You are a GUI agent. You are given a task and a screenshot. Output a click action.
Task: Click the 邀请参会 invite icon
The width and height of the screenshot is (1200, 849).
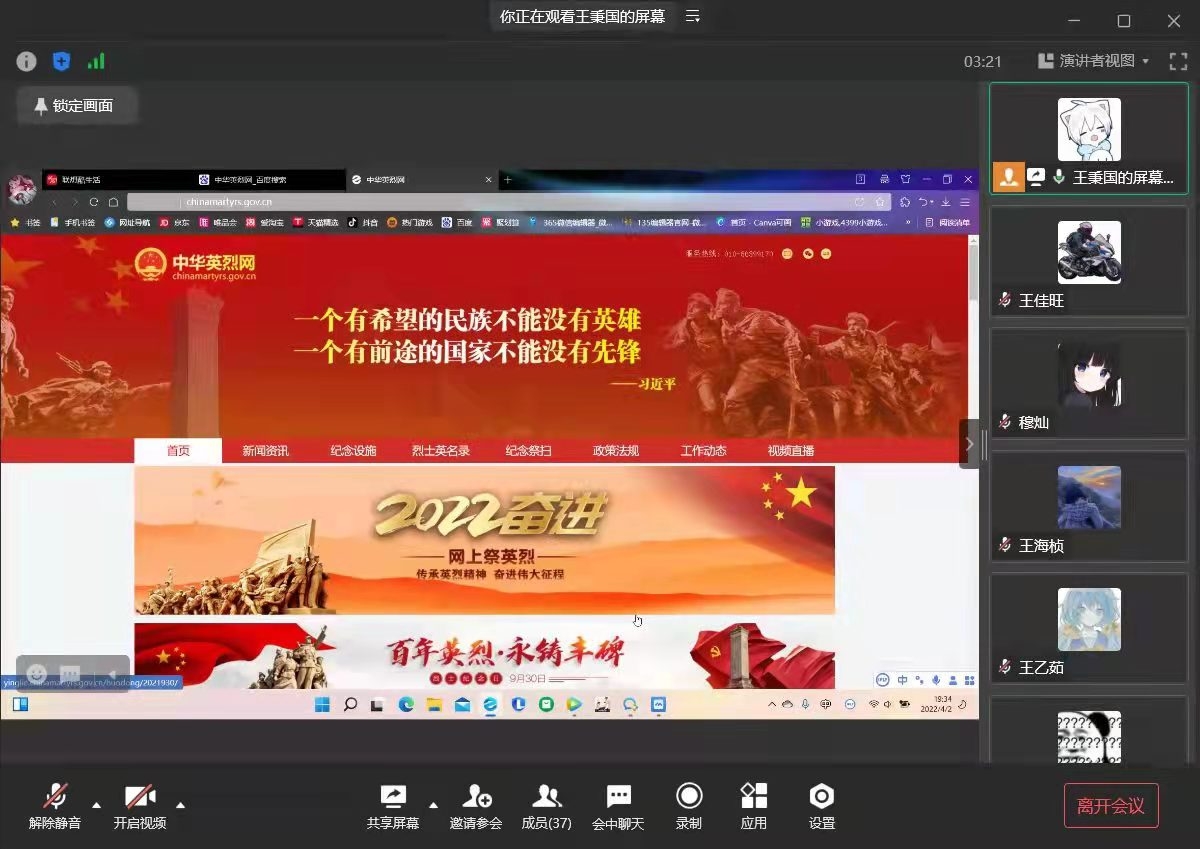476,806
